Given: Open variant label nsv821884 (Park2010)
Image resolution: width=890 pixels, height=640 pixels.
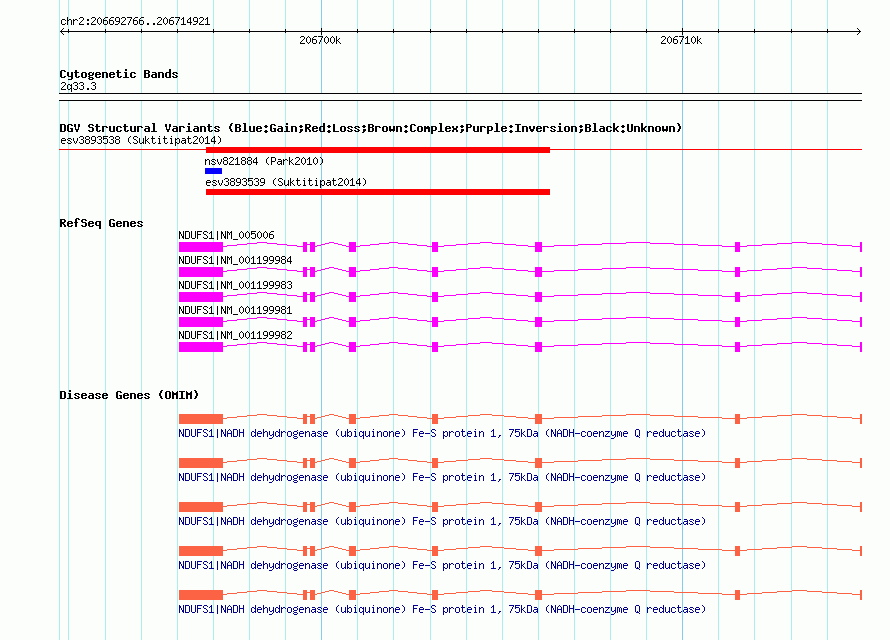Looking at the screenshot, I should pos(264,161).
